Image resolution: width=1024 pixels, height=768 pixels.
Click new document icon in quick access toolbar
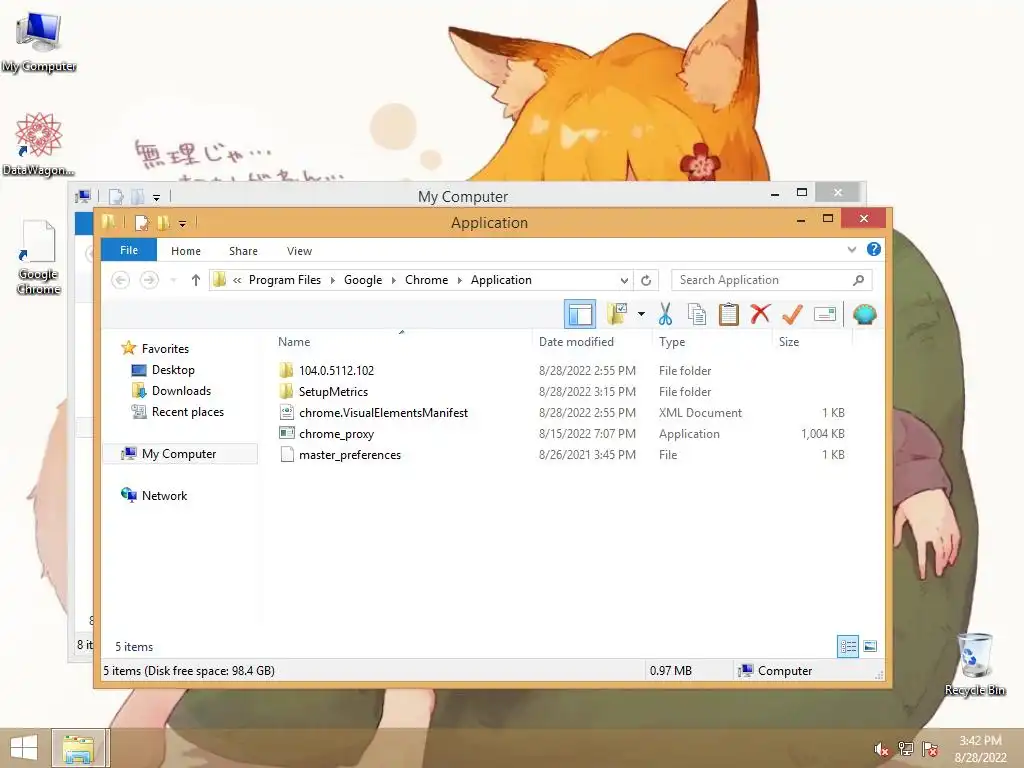pos(142,223)
